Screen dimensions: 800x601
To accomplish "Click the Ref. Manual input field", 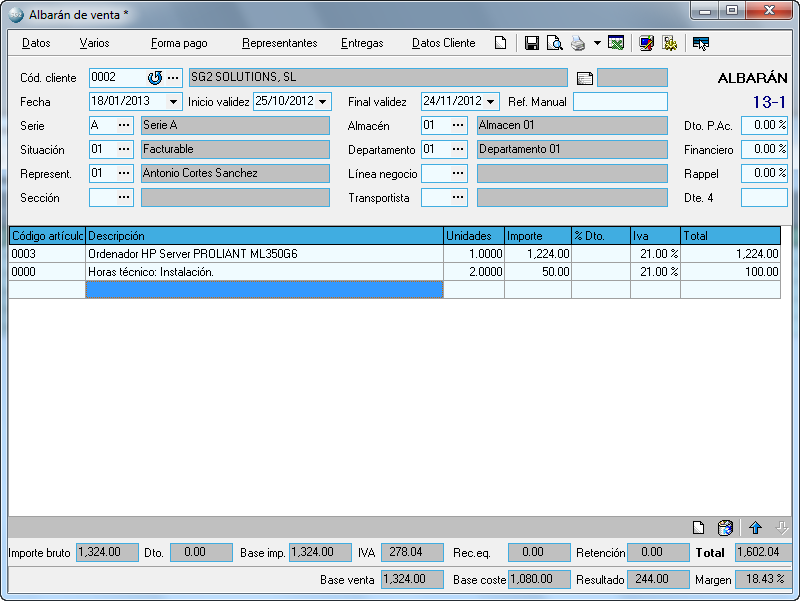I will [x=620, y=102].
